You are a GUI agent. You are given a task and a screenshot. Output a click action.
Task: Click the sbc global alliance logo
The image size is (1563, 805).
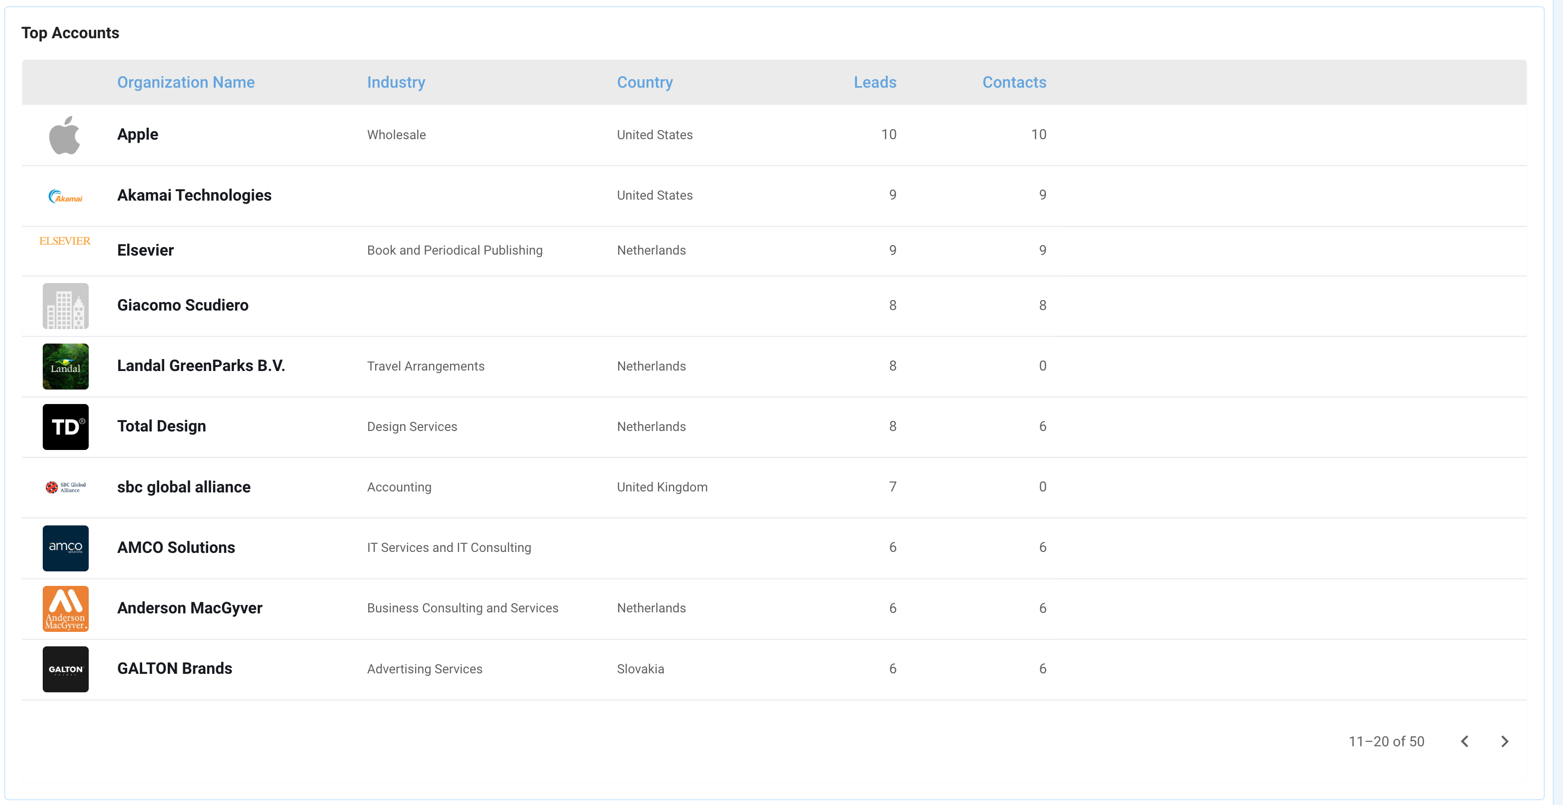coord(65,487)
